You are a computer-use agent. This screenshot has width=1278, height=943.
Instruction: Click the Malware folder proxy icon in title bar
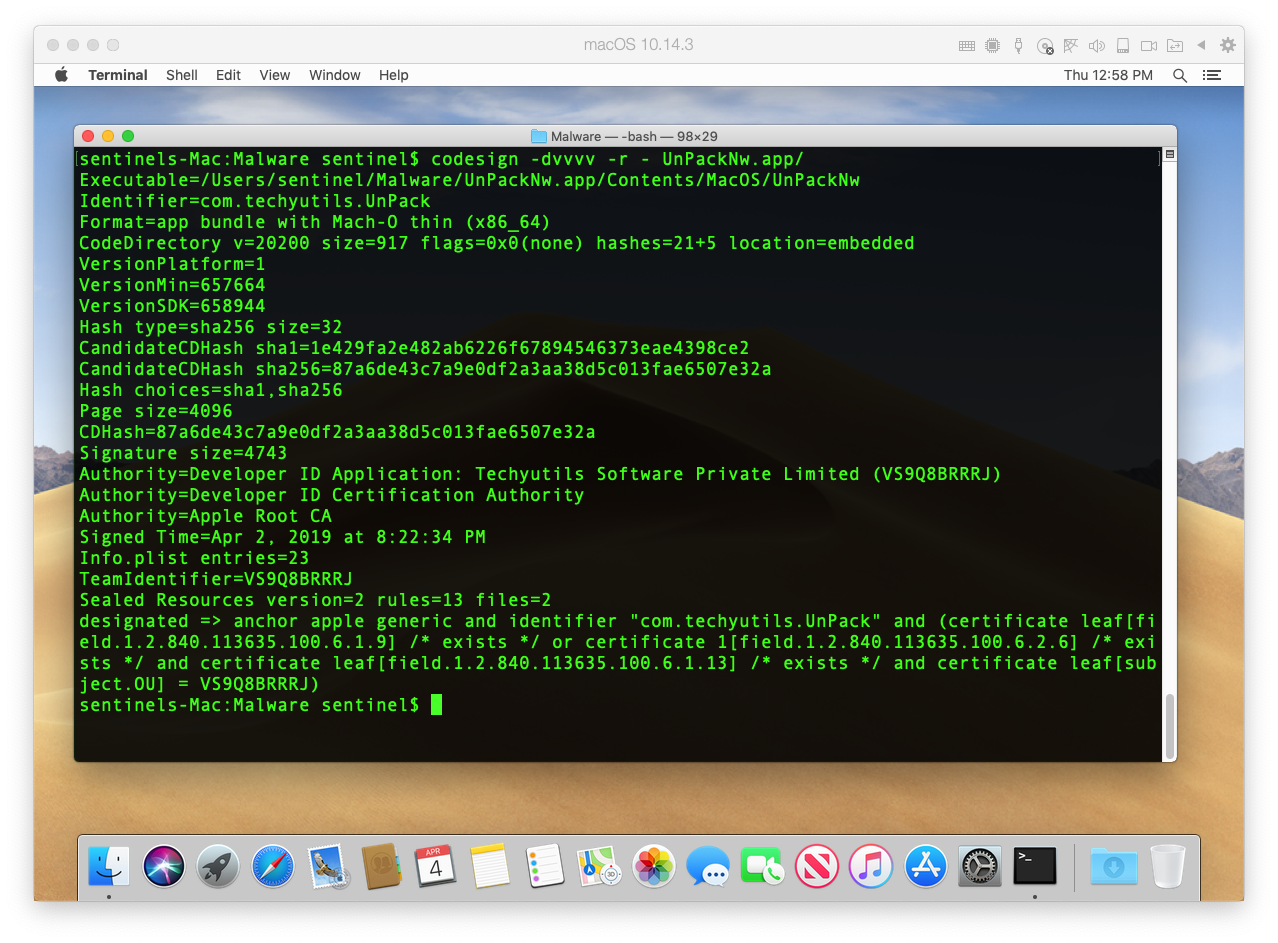539,136
